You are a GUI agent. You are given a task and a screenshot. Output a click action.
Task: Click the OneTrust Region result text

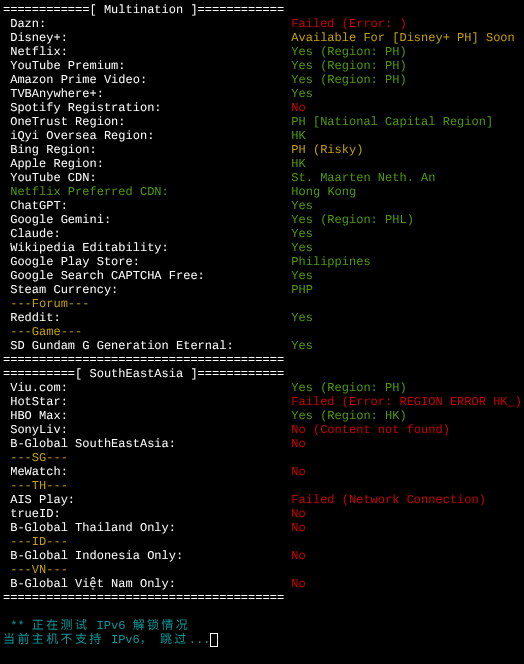tap(391, 122)
